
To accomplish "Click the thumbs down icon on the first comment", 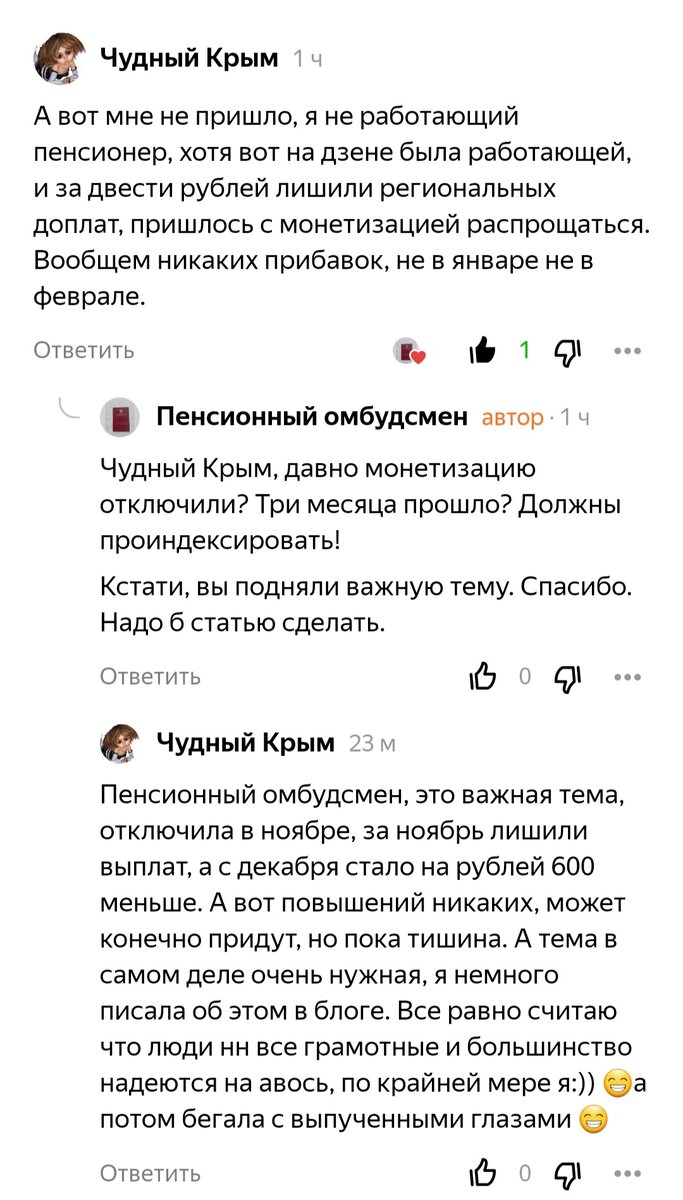I will [x=567, y=350].
